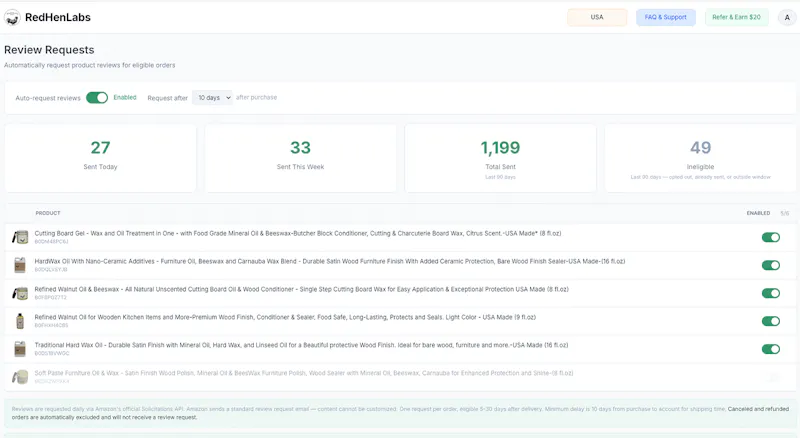Switch off Traditional Hard Wax Oil toggle
The width and height of the screenshot is (800, 438).
pos(770,349)
